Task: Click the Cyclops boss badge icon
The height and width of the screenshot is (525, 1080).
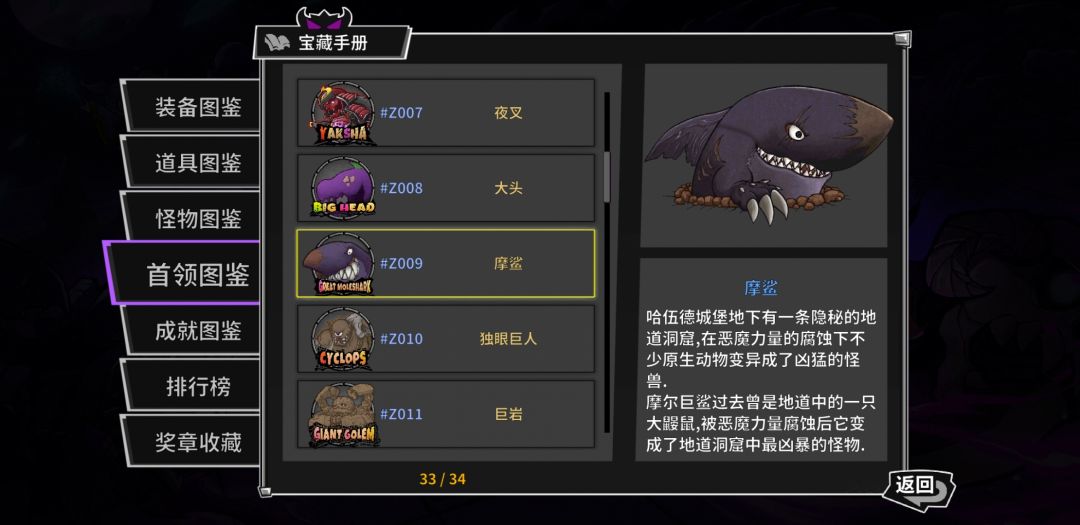Action: (342, 340)
